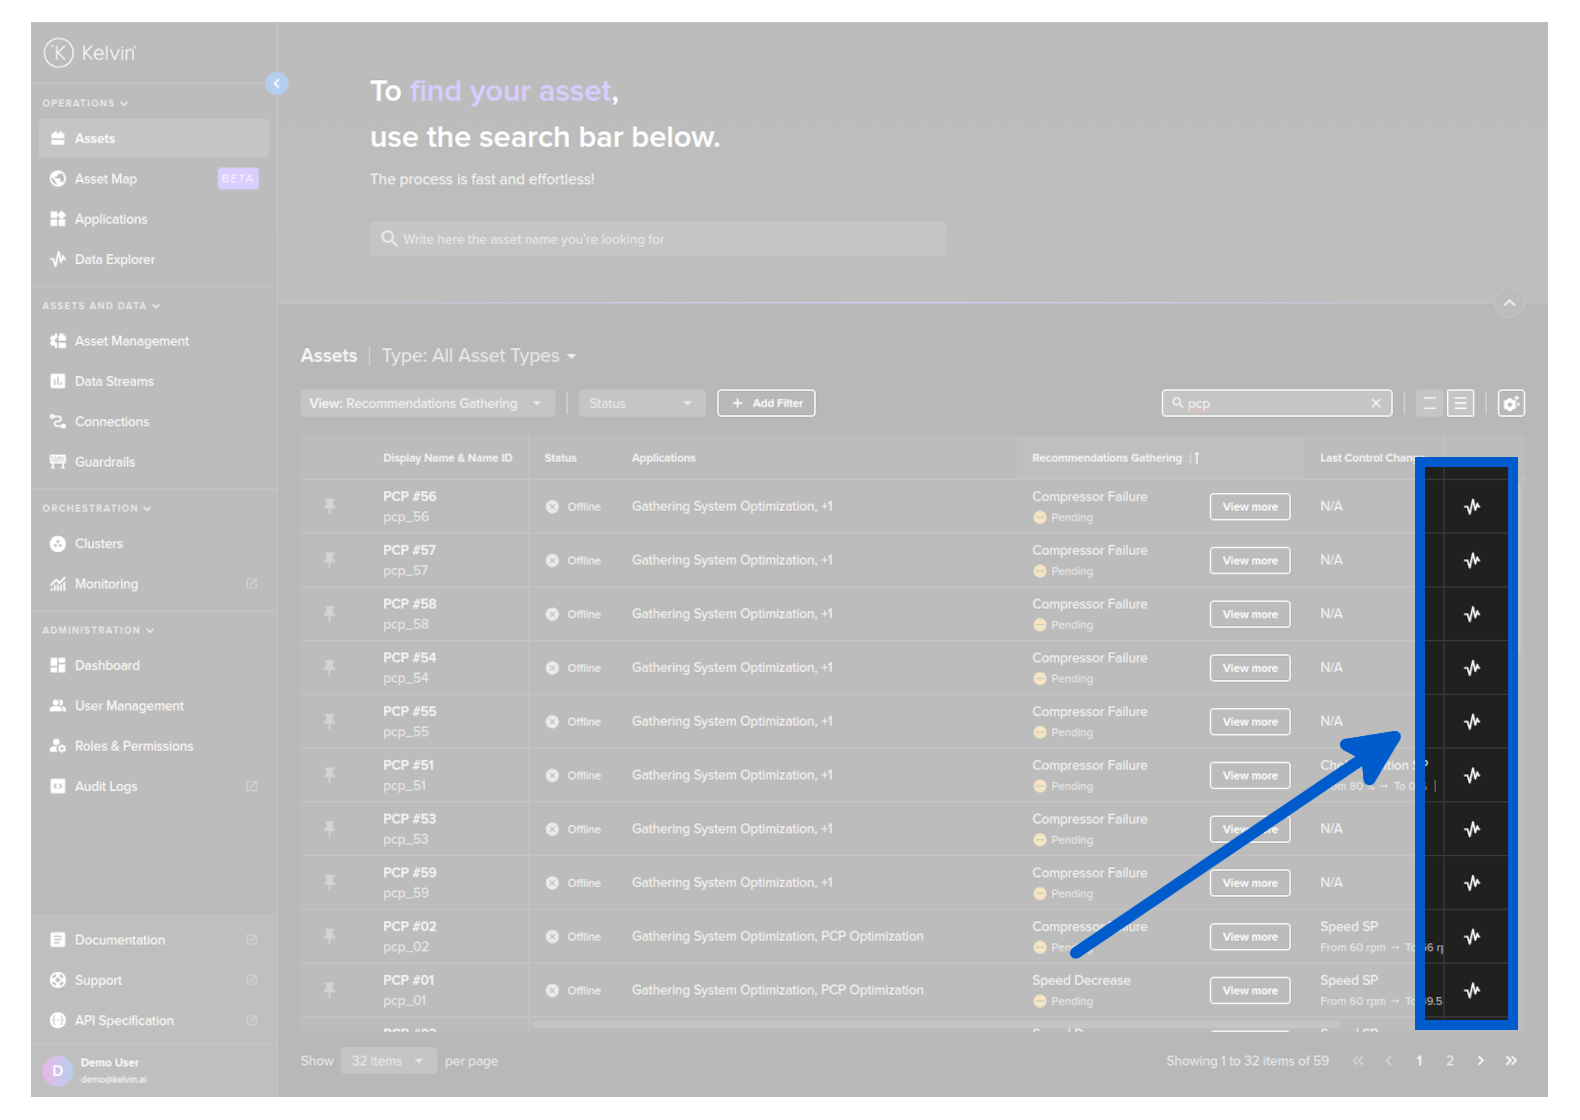Collapse the search banner chevron
Screen dimensions: 1580x1120
pyautogui.click(x=1509, y=303)
